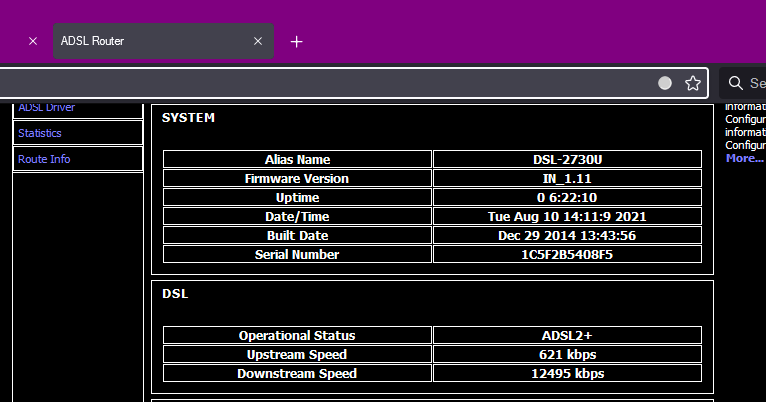Click the upstream speed 621 kbps cell

(x=567, y=355)
